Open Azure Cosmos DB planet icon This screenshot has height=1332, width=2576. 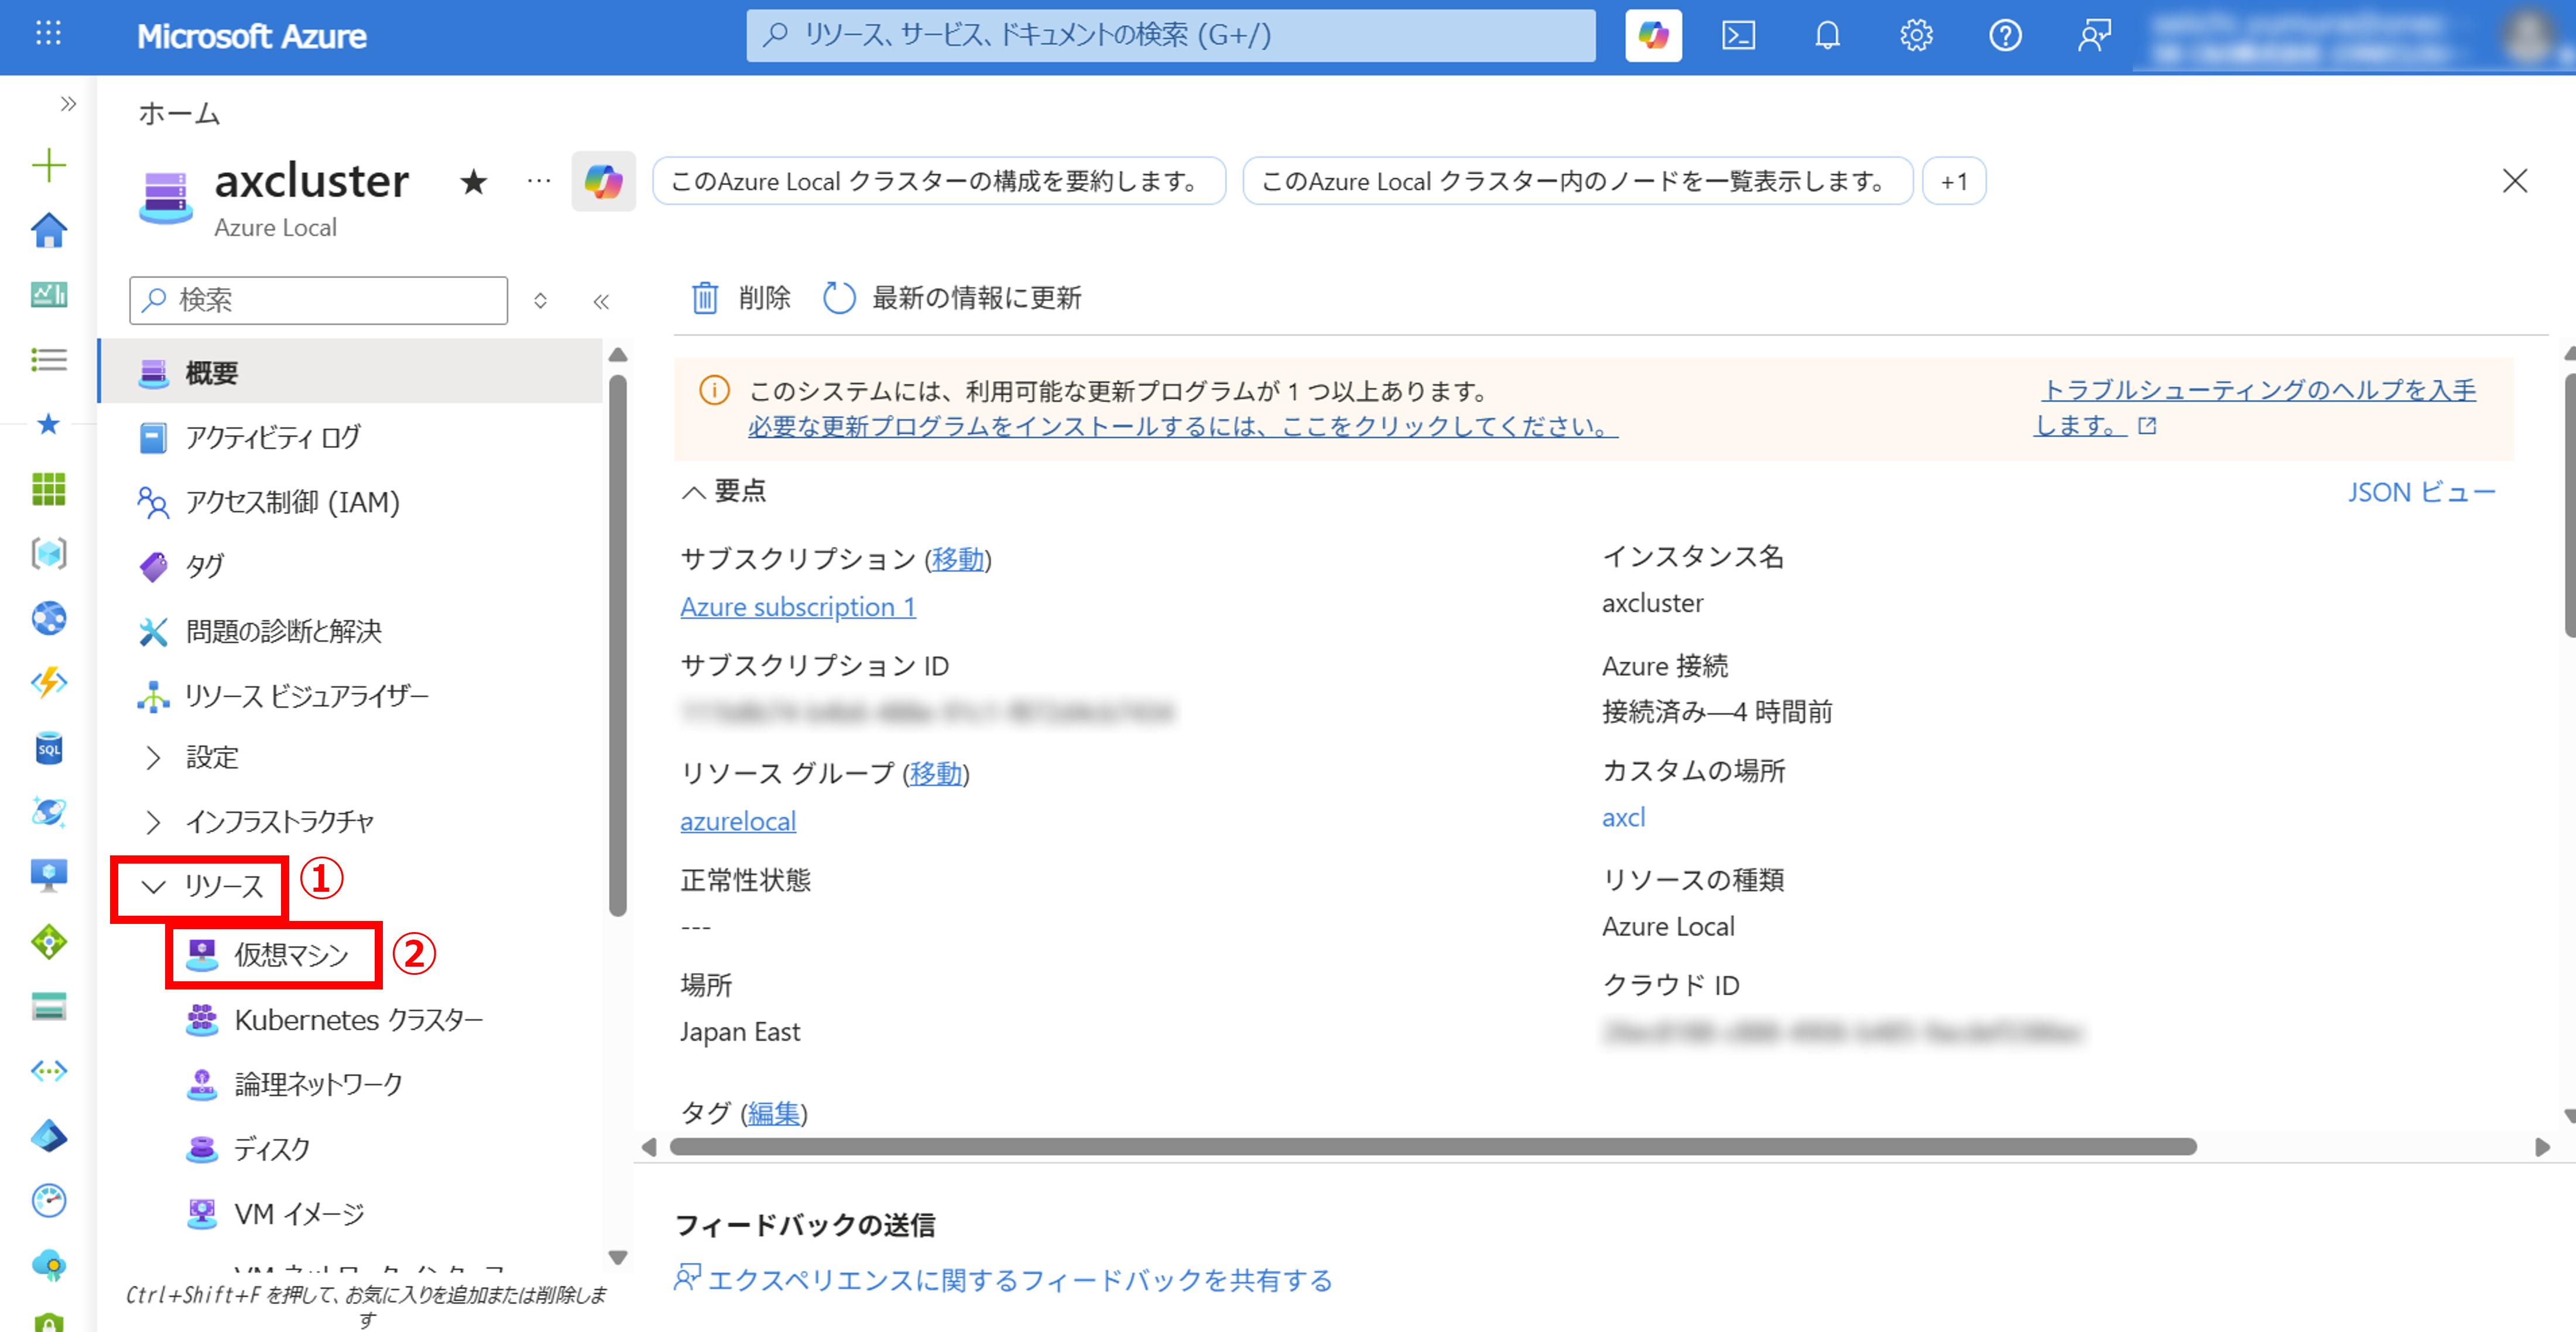click(x=49, y=812)
